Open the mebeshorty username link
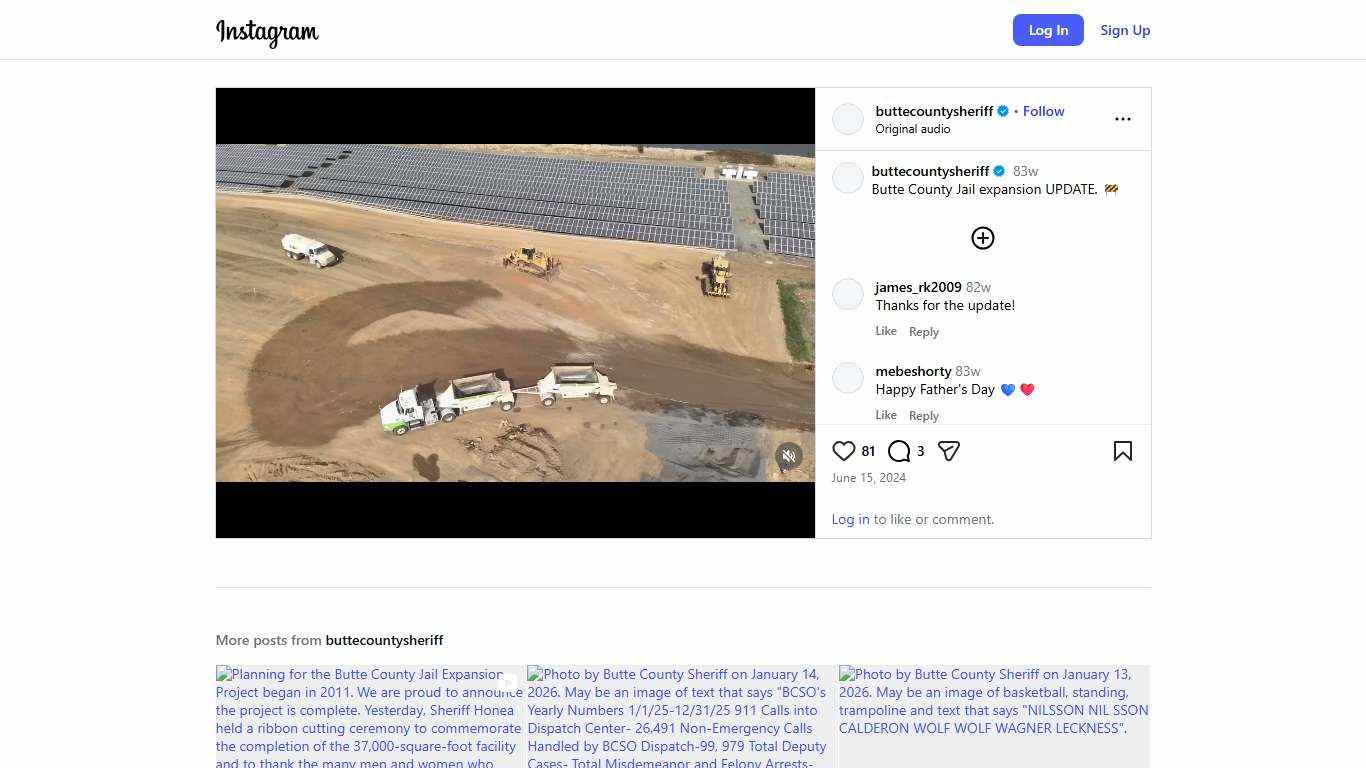Image resolution: width=1366 pixels, height=768 pixels. click(913, 371)
